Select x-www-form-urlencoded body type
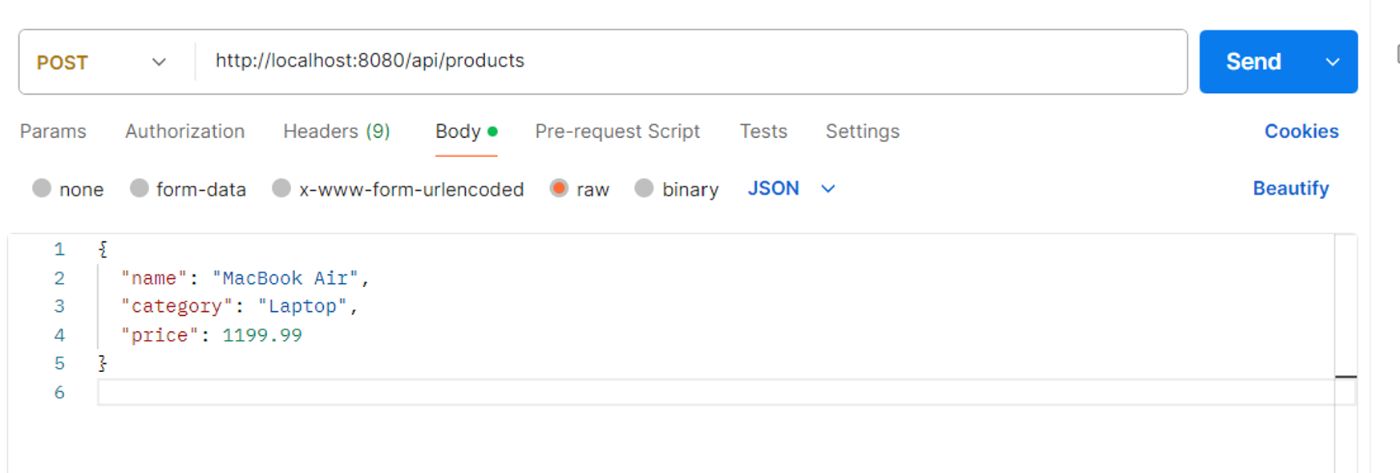 pyautogui.click(x=282, y=188)
